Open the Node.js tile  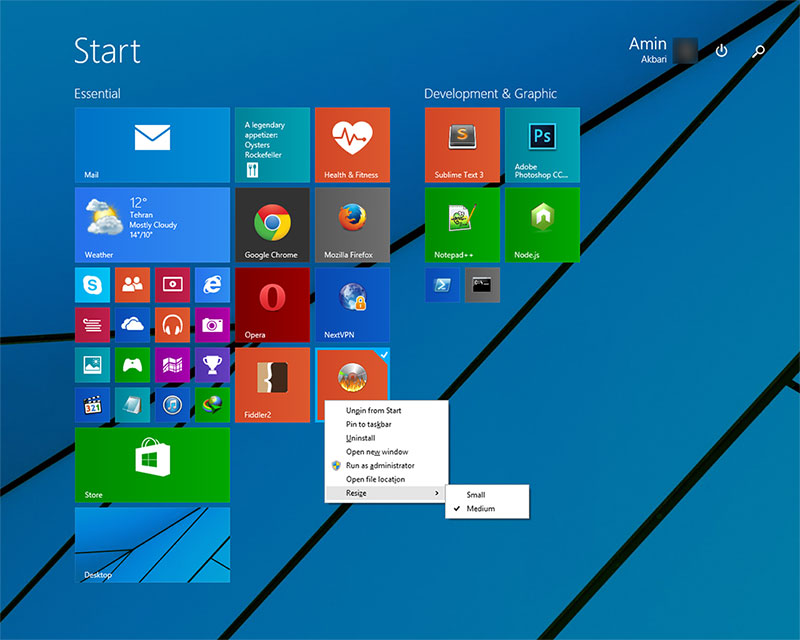tap(542, 225)
